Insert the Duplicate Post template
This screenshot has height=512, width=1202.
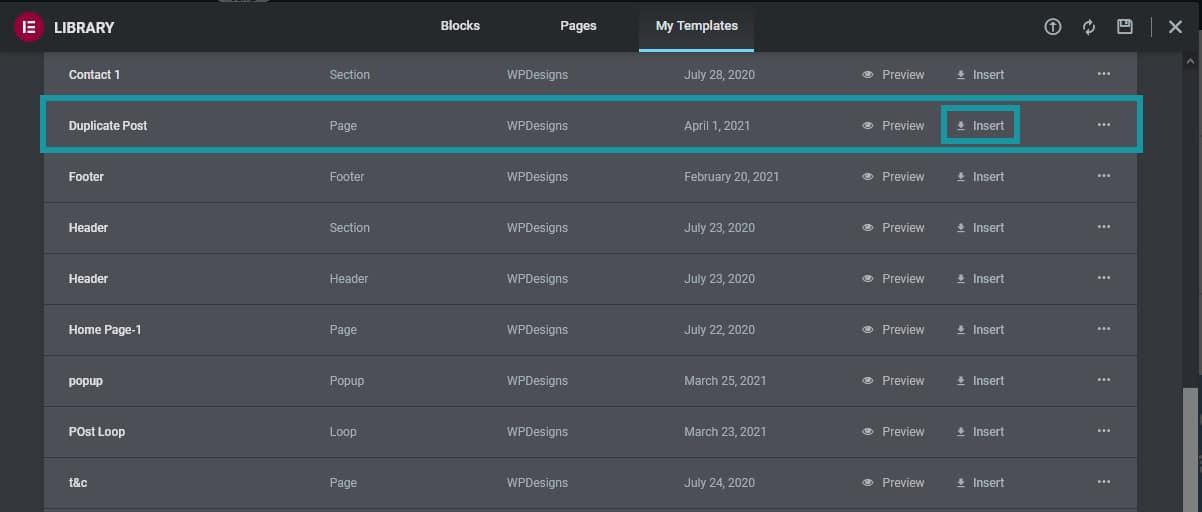980,126
